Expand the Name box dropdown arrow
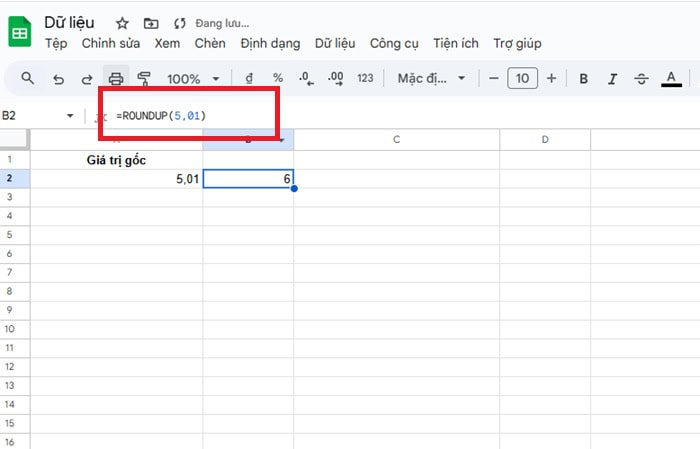 click(x=70, y=116)
